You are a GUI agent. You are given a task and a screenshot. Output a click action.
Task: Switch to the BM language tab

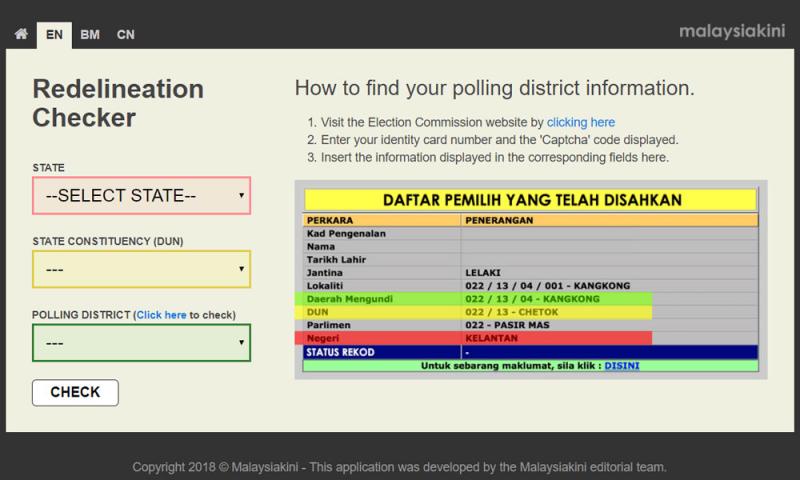90,35
